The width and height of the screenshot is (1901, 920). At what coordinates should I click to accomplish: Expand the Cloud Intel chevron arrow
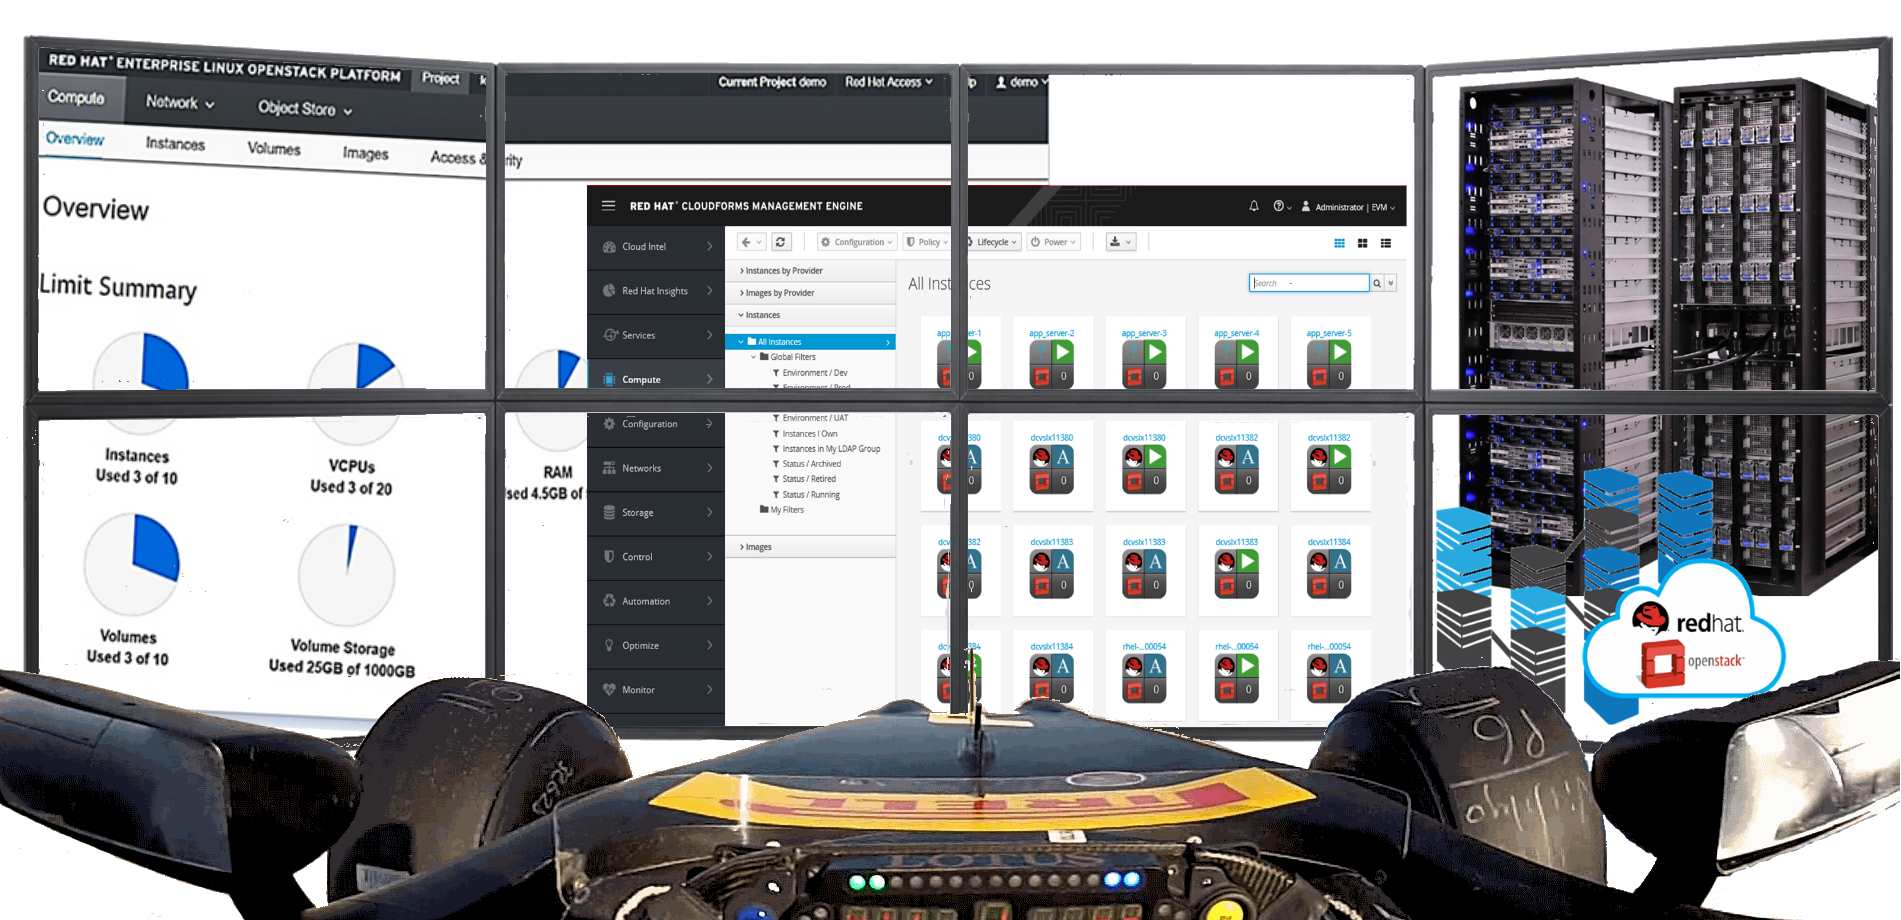pyautogui.click(x=709, y=247)
